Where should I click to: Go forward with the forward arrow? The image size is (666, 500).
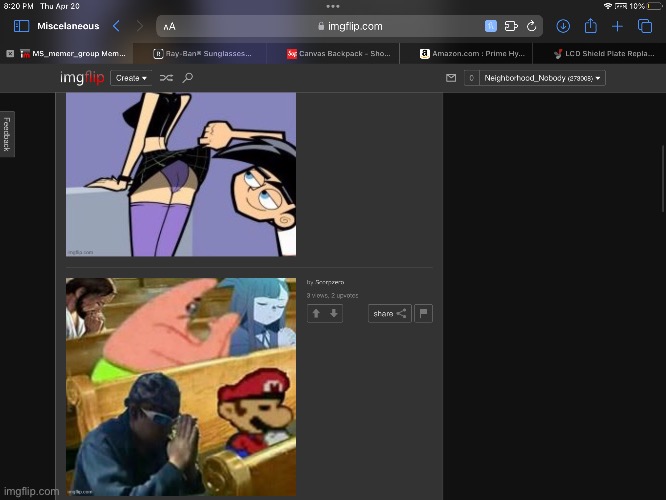tap(140, 26)
